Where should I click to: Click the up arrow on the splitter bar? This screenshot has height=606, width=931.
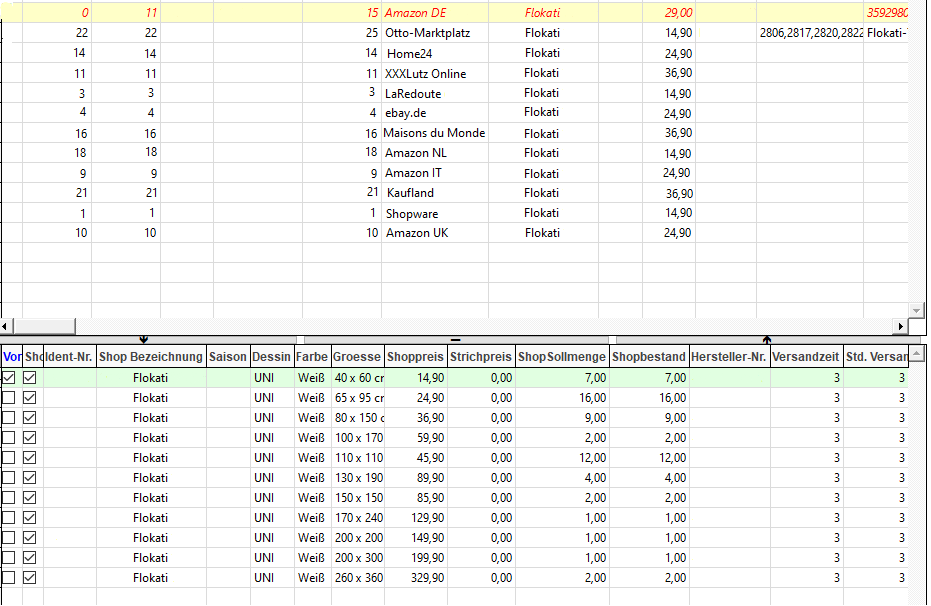click(767, 340)
